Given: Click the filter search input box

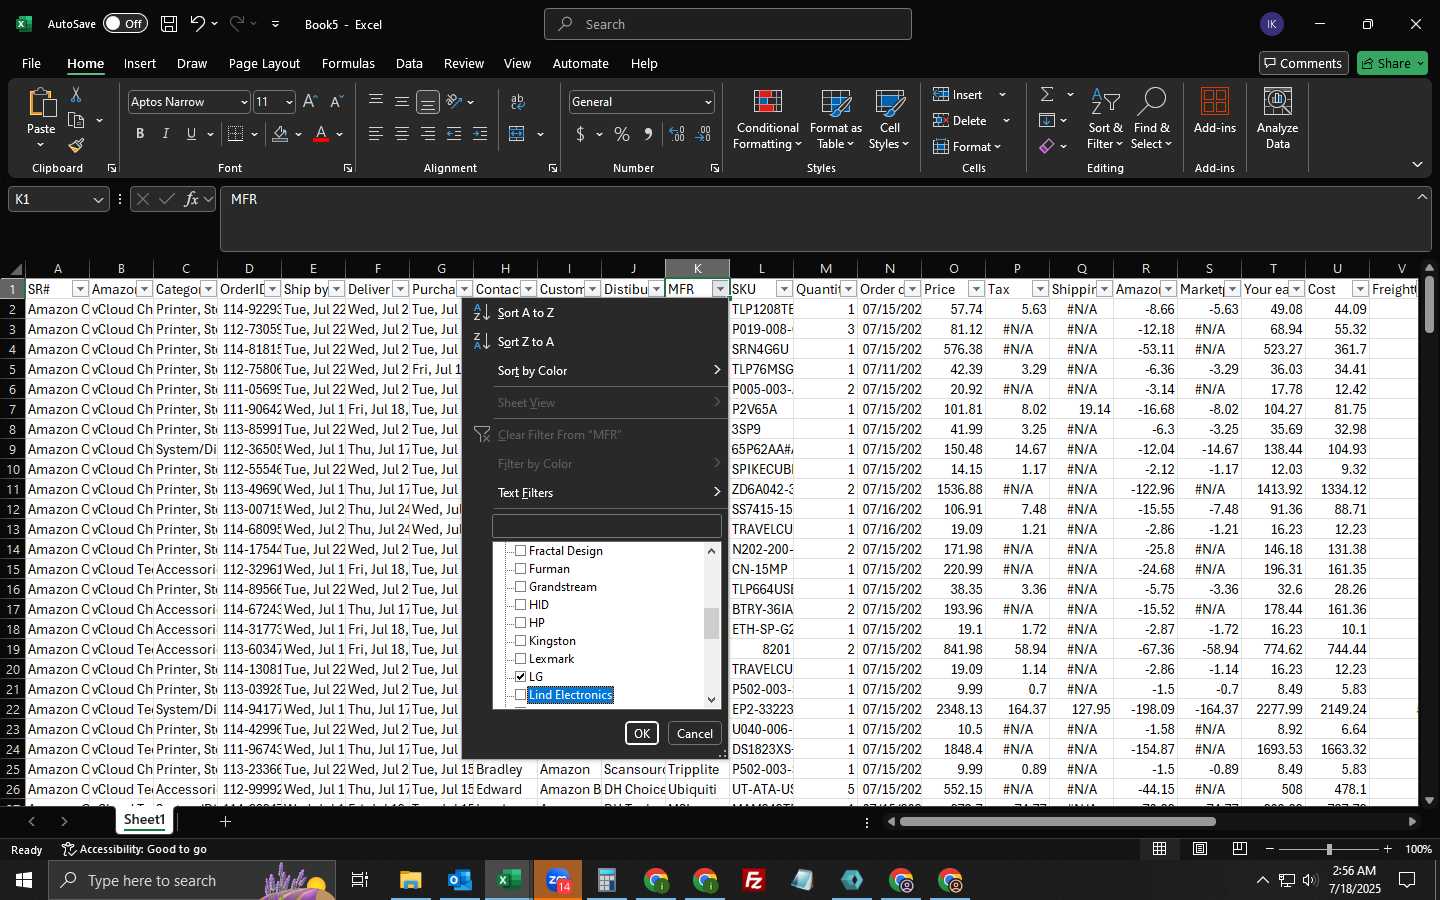Looking at the screenshot, I should [606, 526].
